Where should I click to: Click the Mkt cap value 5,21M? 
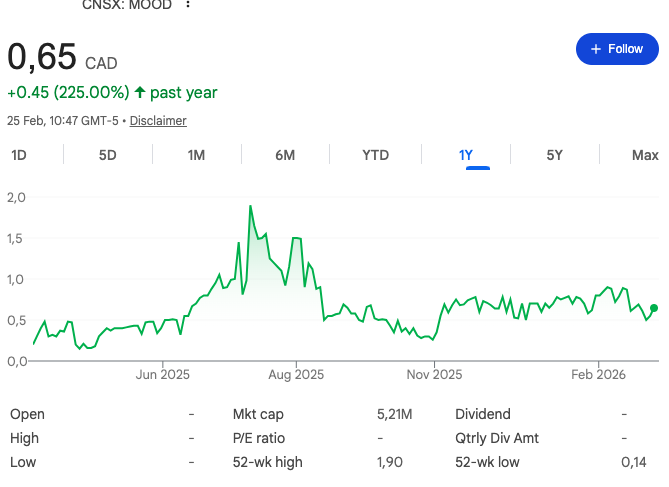coord(394,414)
